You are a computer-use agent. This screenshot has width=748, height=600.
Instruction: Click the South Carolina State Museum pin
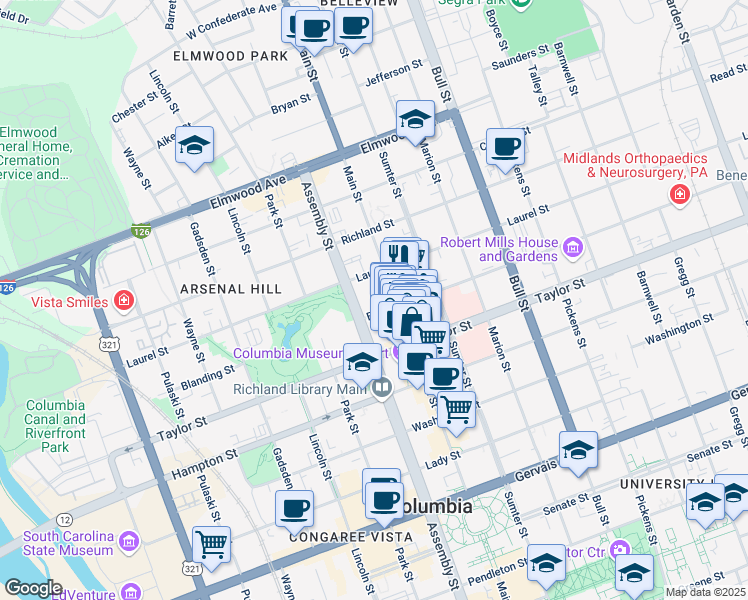coord(129,542)
